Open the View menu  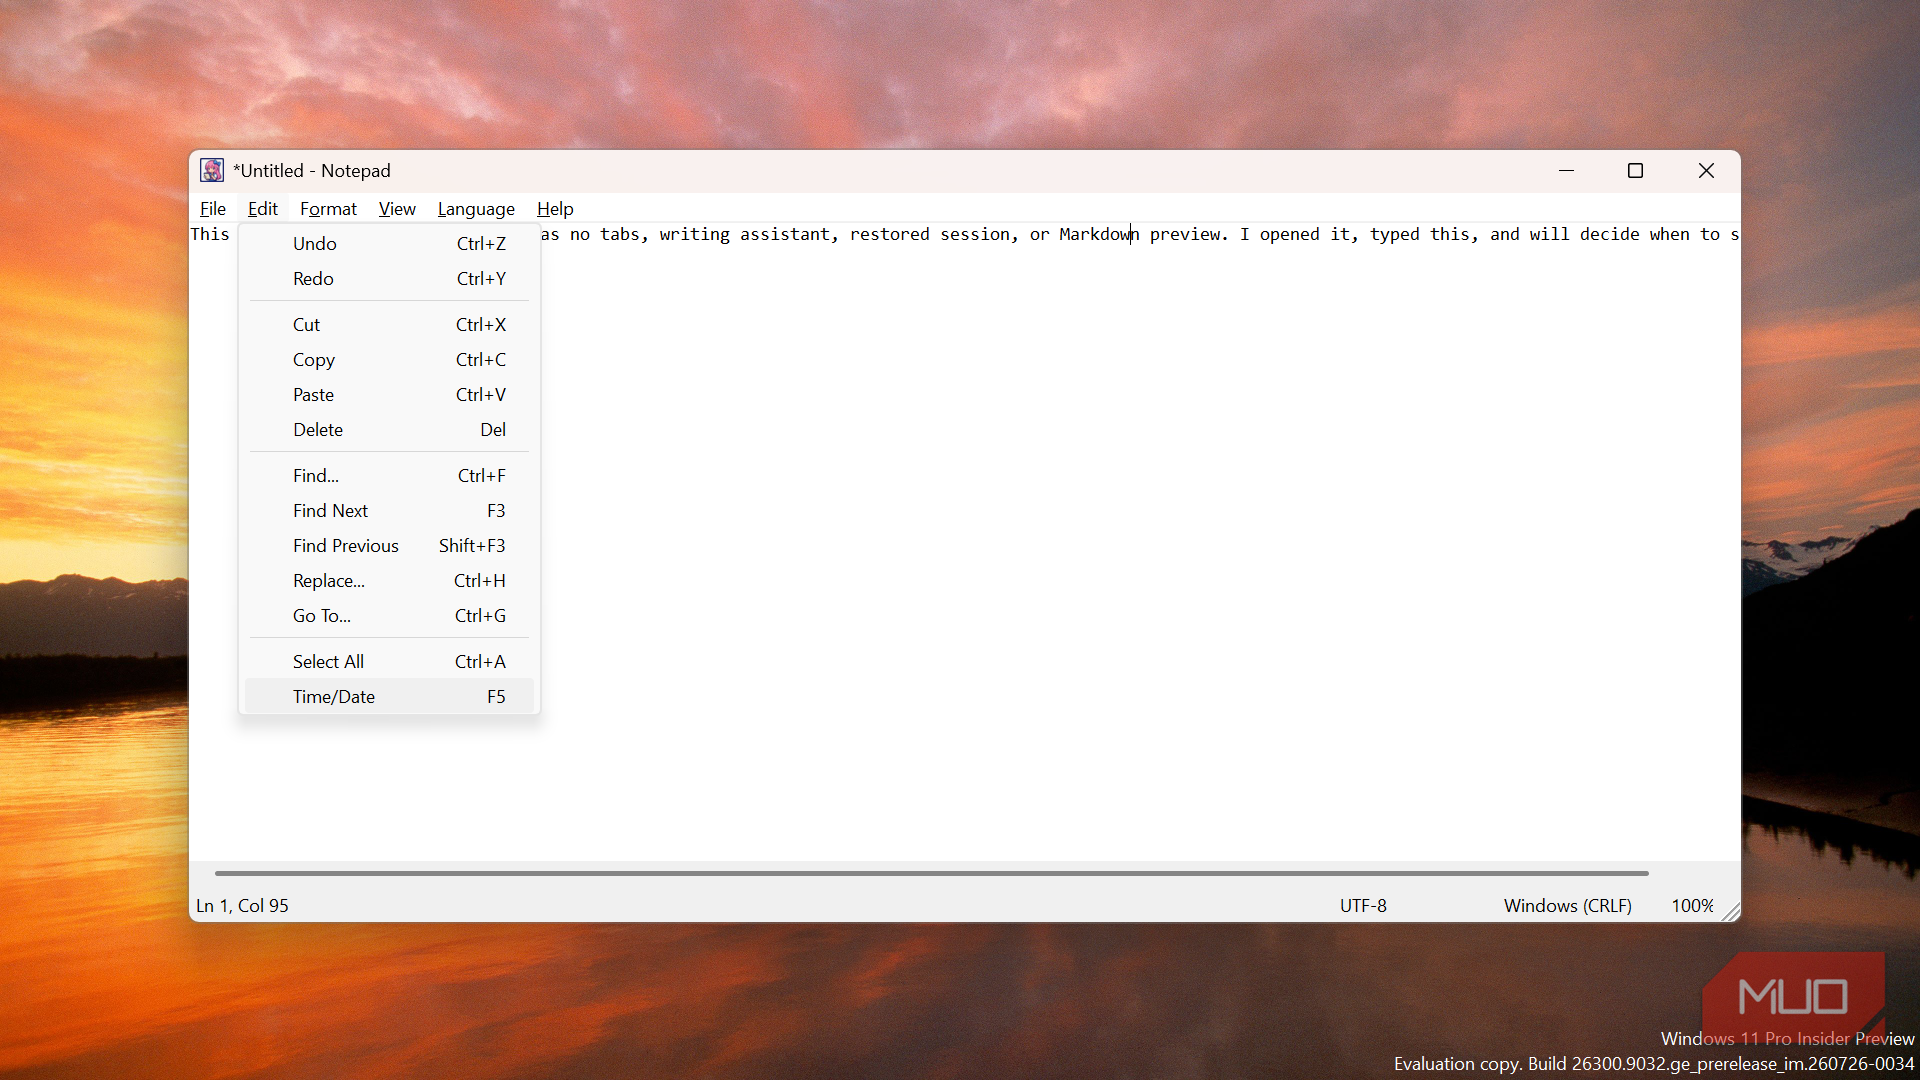click(397, 208)
